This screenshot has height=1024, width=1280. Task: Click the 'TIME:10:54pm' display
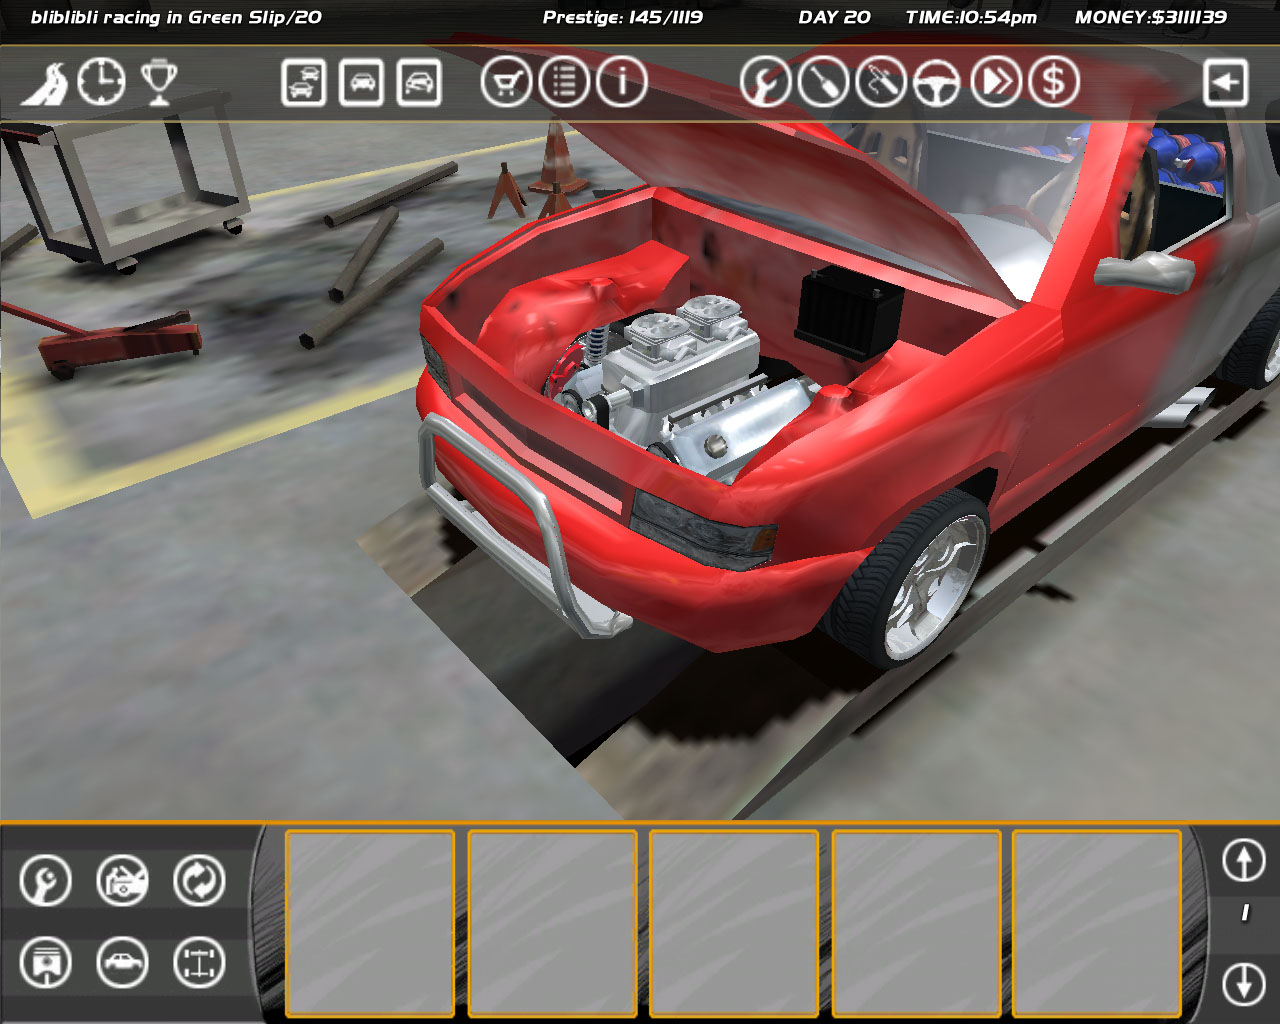coord(971,17)
